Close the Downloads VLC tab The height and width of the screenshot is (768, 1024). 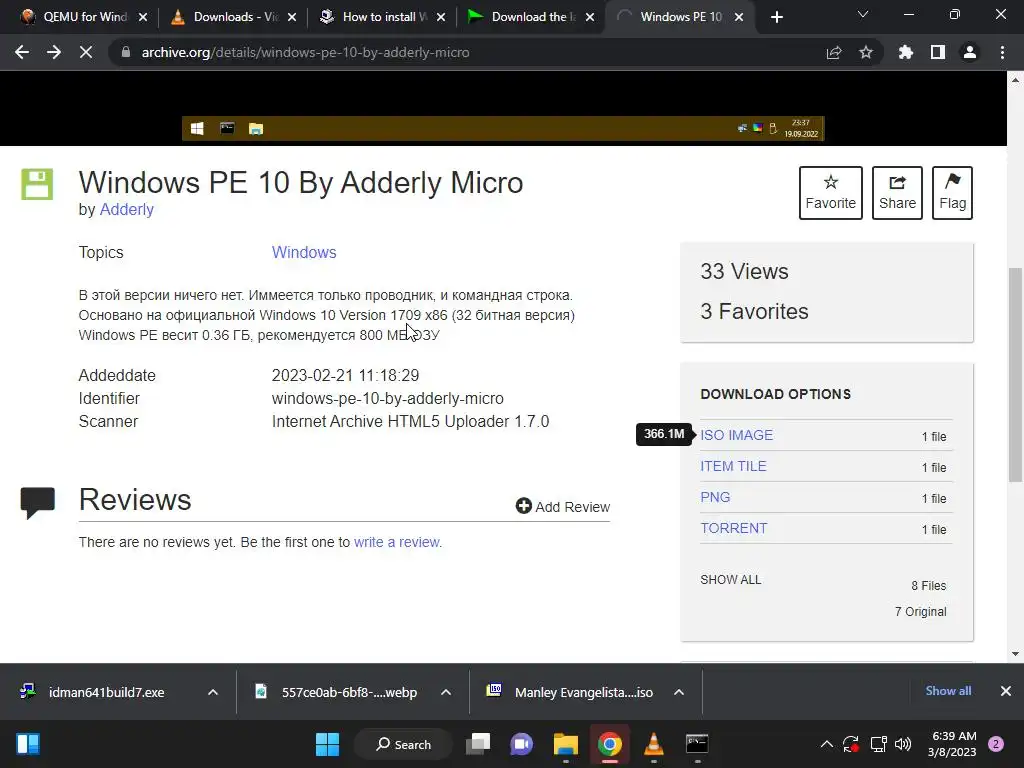[x=292, y=17]
